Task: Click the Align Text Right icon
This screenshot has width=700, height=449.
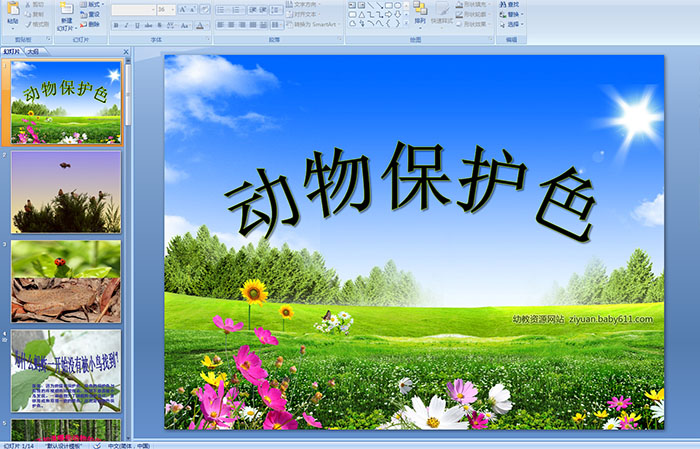Action: click(242, 25)
